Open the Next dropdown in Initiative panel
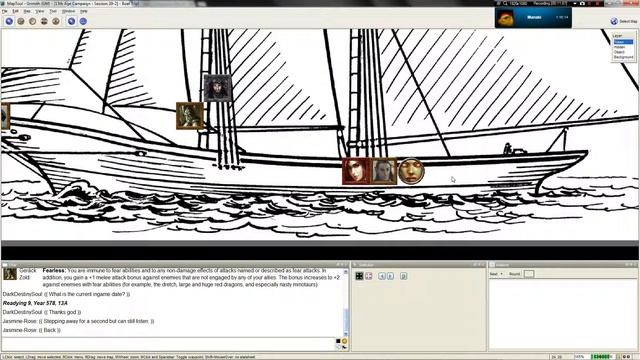The width and height of the screenshot is (640, 360). pyautogui.click(x=496, y=274)
